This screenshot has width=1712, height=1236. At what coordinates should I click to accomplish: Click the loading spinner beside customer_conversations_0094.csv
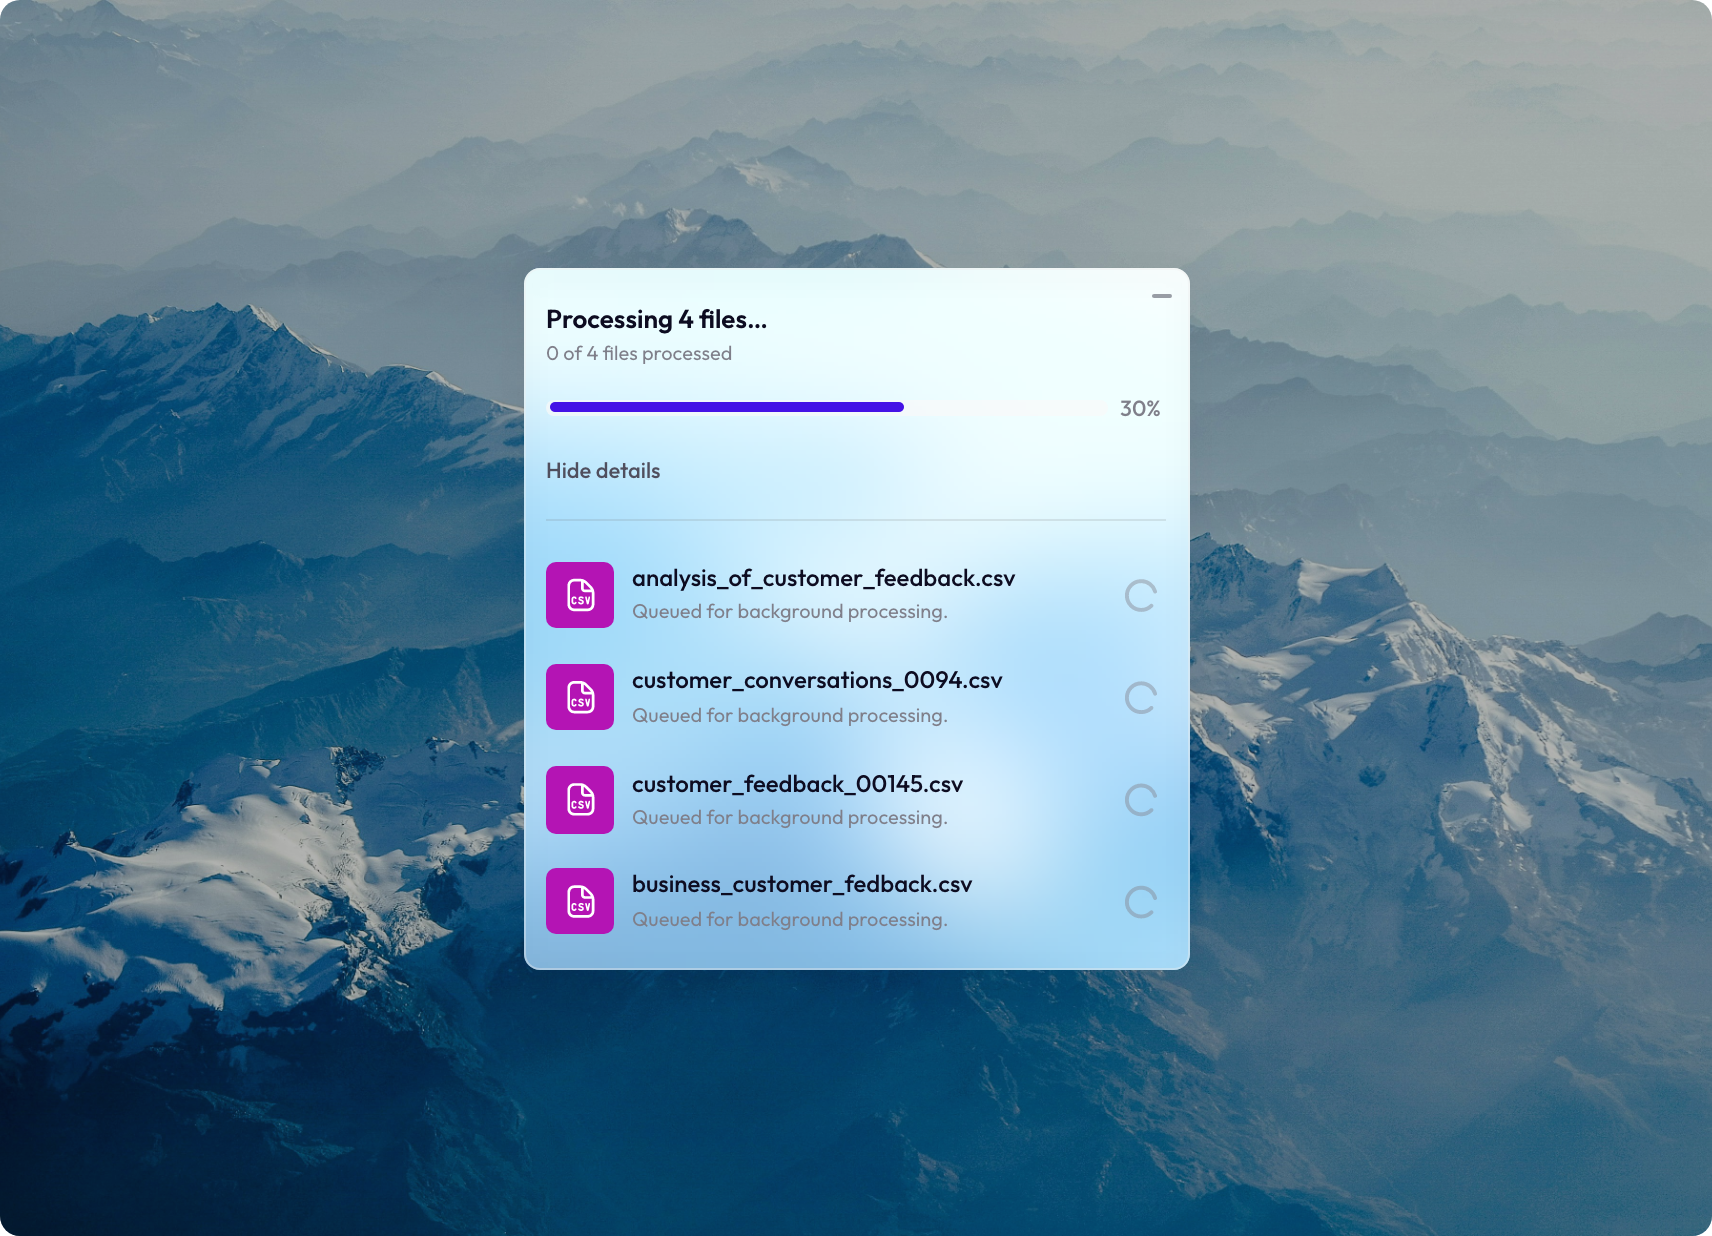(x=1140, y=698)
